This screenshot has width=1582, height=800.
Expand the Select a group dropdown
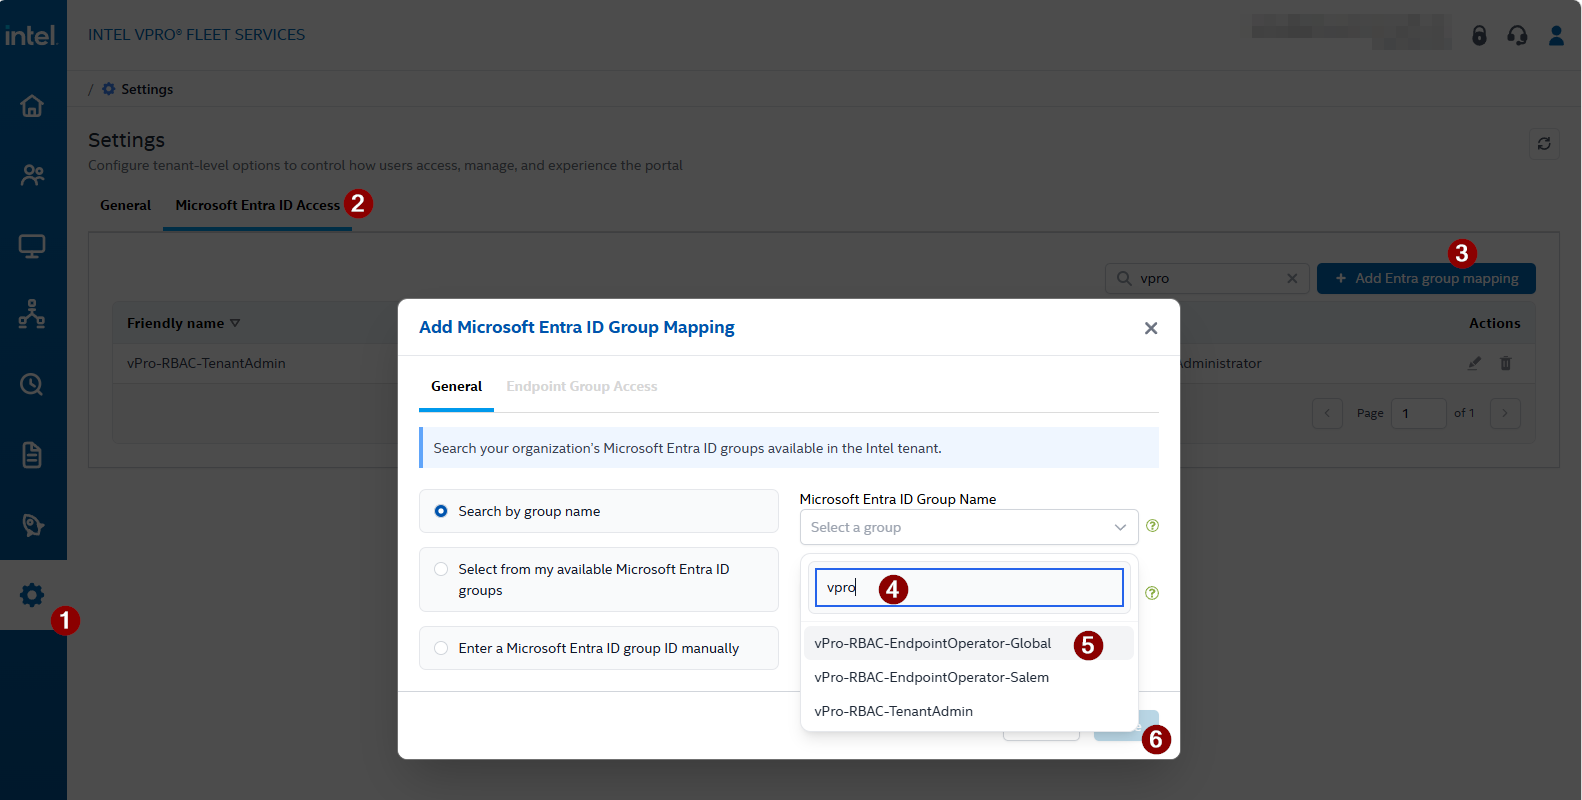[969, 527]
